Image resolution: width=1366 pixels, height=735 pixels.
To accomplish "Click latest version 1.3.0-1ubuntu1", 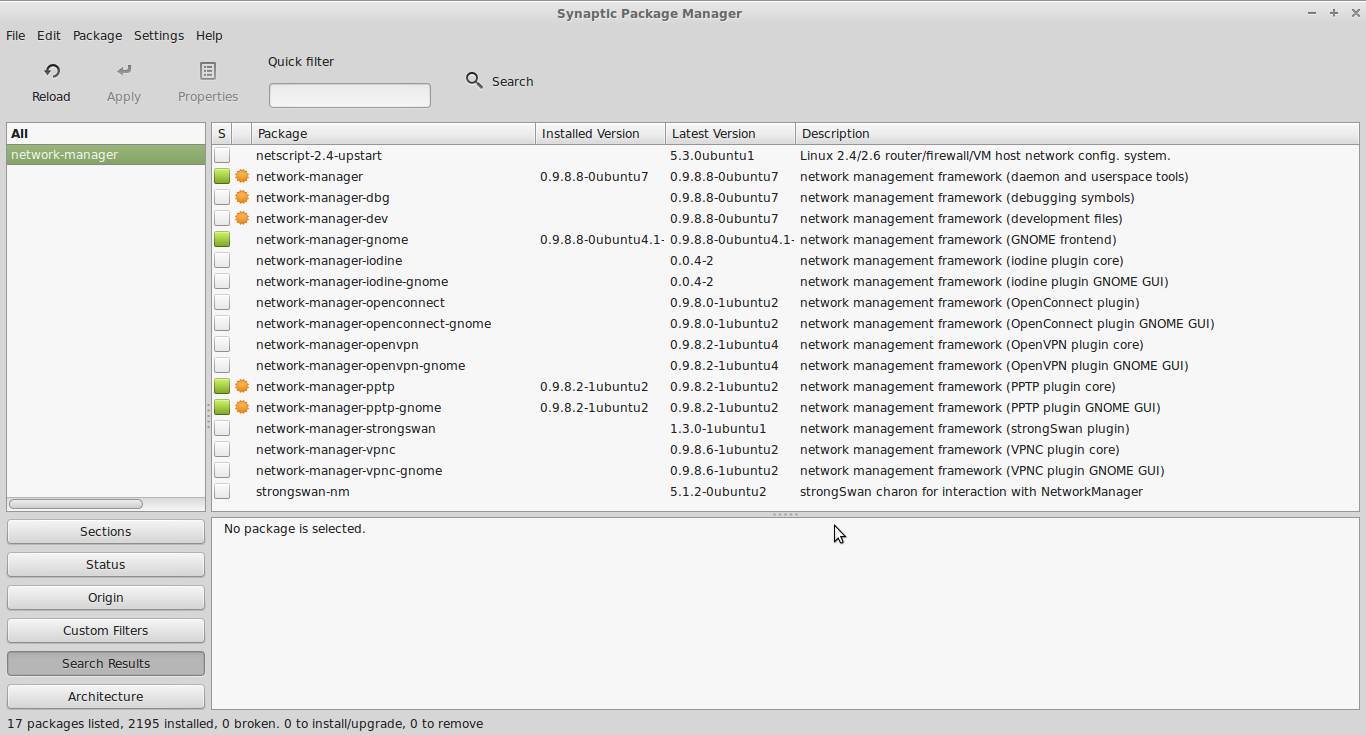I will click(x=718, y=428).
